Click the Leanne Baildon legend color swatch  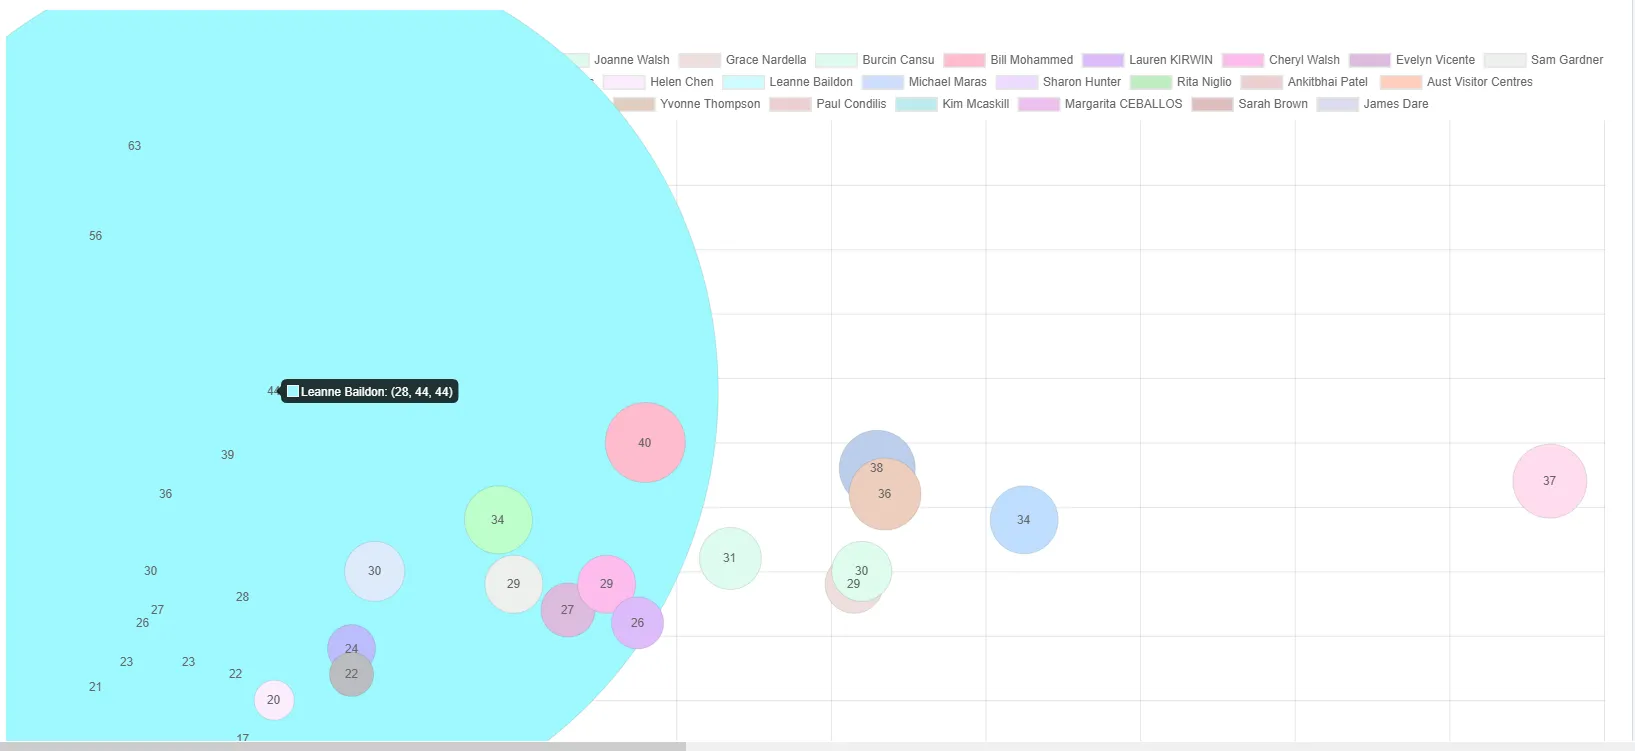743,82
